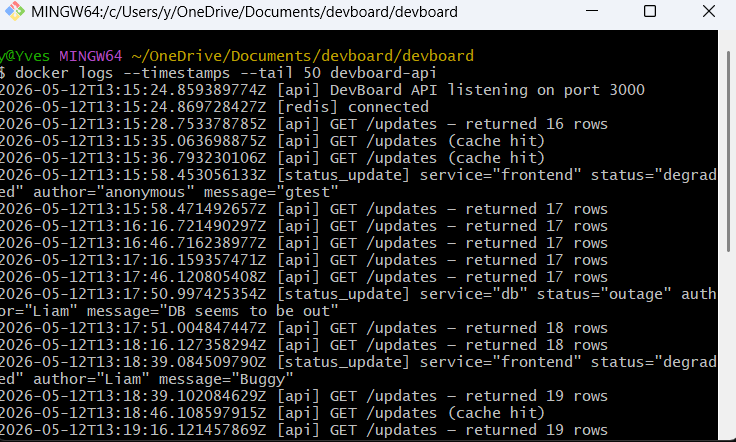This screenshot has height=442, width=736.
Task: Click the first 'returned 18 rows' log line
Action: click(x=304, y=328)
